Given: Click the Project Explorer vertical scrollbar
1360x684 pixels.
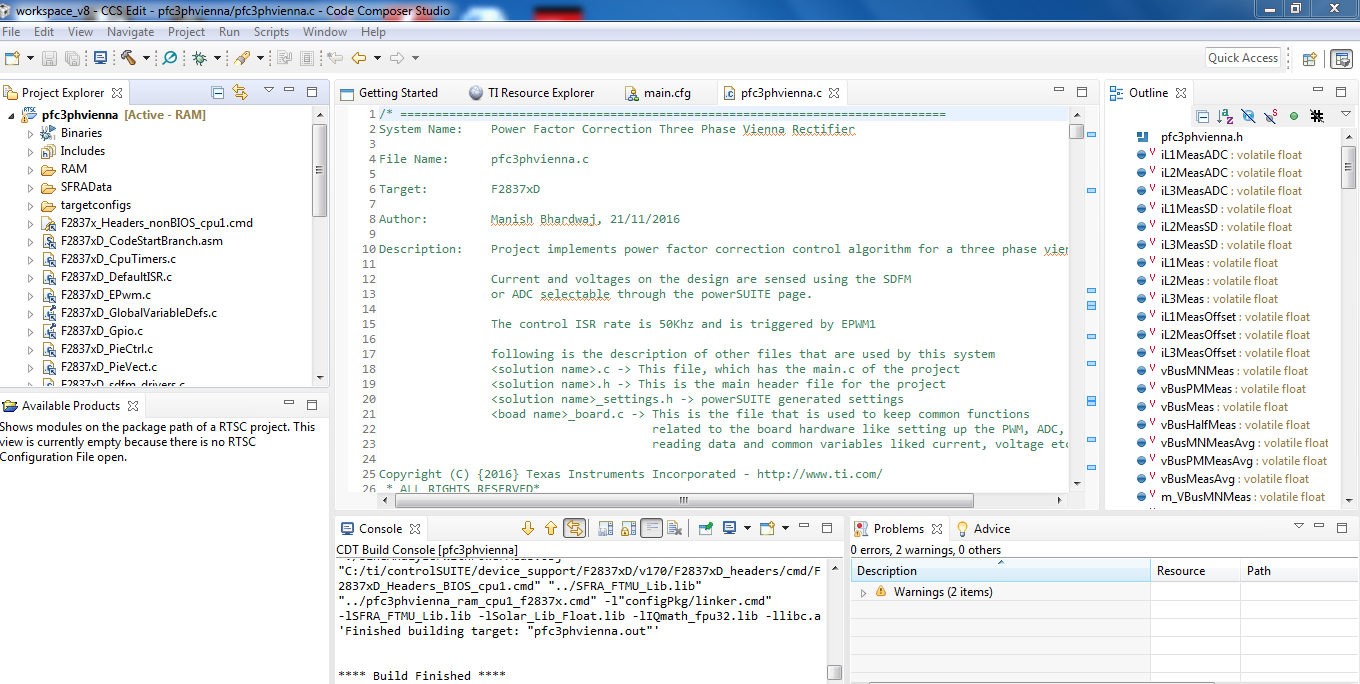Looking at the screenshot, I should pyautogui.click(x=320, y=170).
